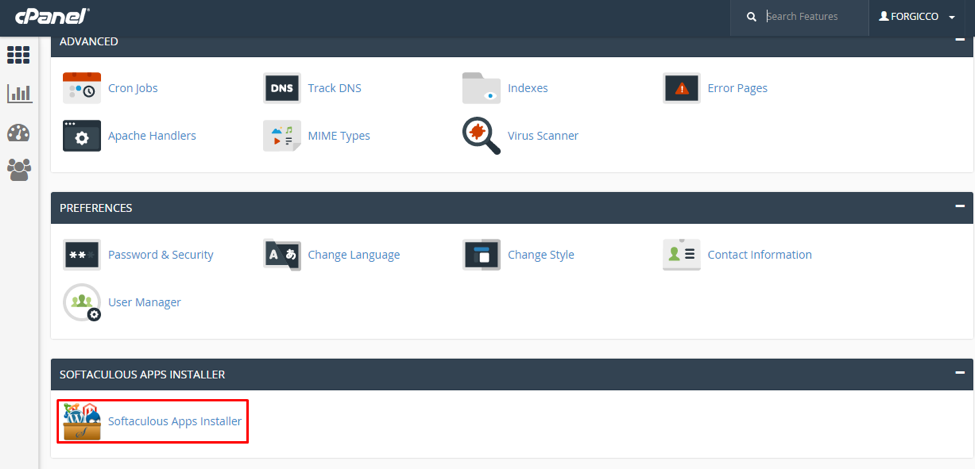Collapse the Softaculous Apps Installer section
975x469 pixels.
click(960, 372)
